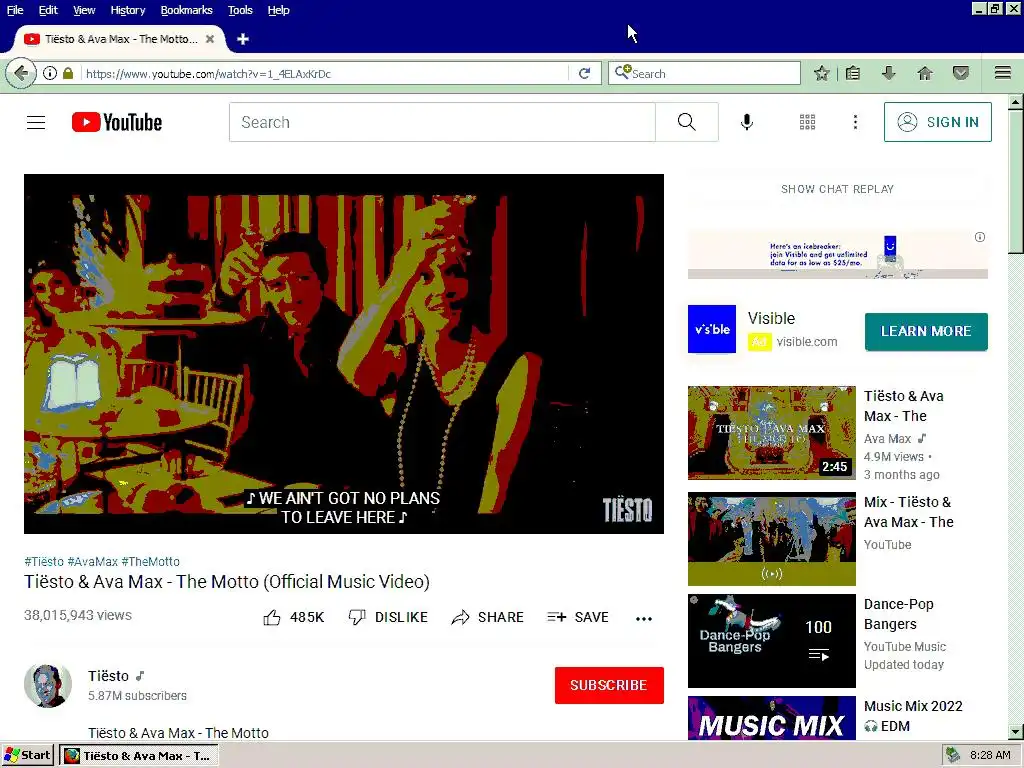
Task: Click LEARN MORE on the Visible ad
Action: 926,332
